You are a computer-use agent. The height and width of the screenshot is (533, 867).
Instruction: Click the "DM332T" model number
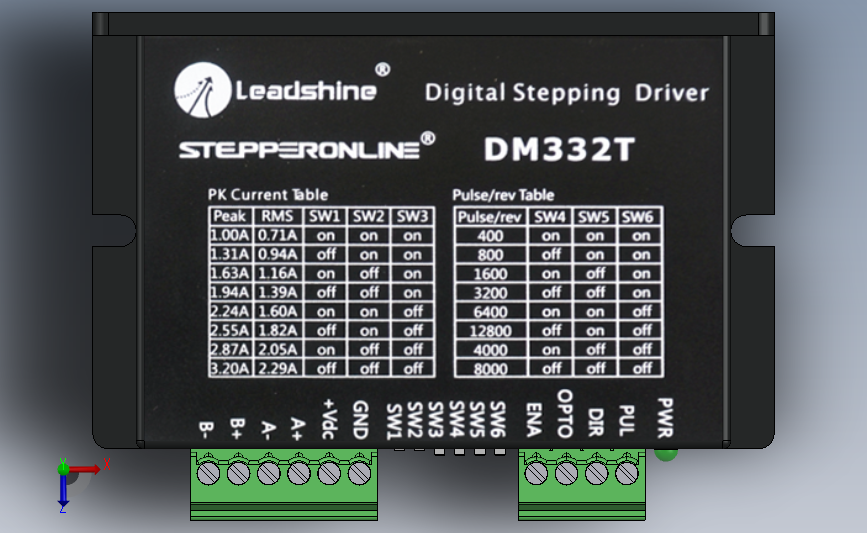pos(560,149)
